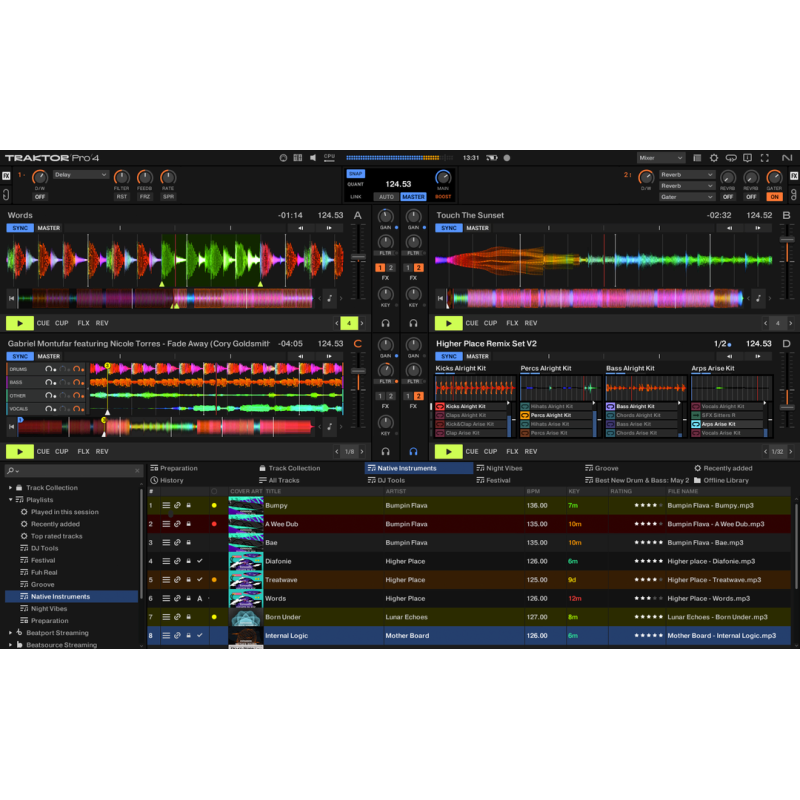The image size is (800, 800).
Task: Adjust Deck A channel volume fader
Action: tap(359, 258)
